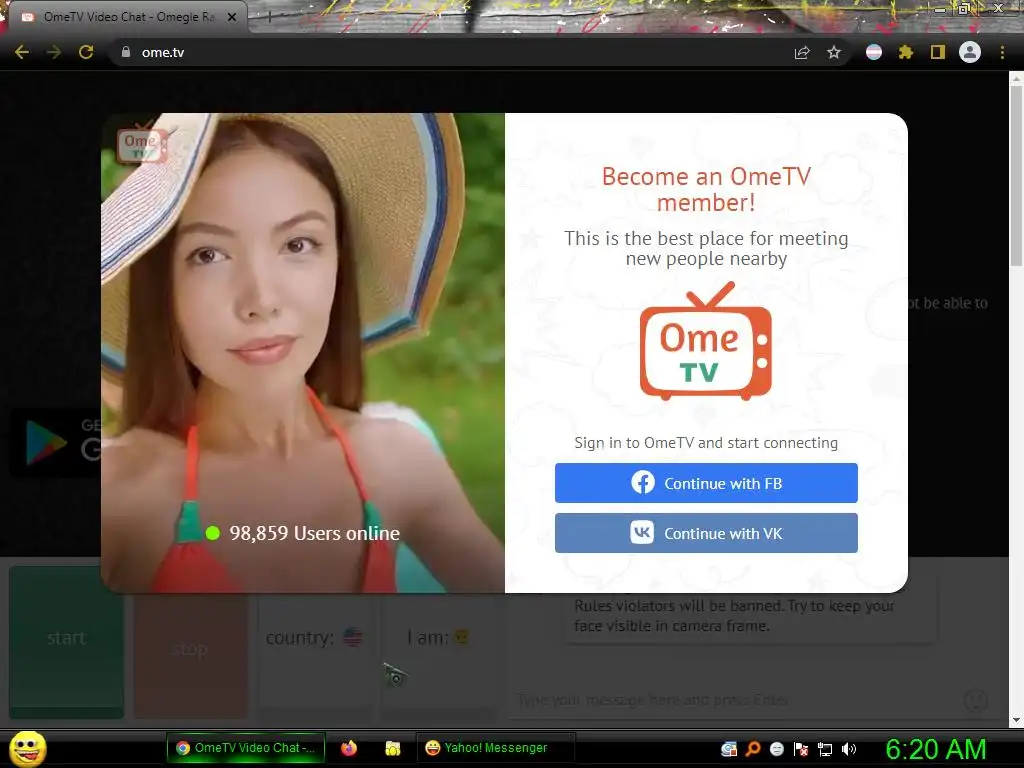Reload the ome.tv page
This screenshot has width=1024, height=768.
pyautogui.click(x=86, y=52)
